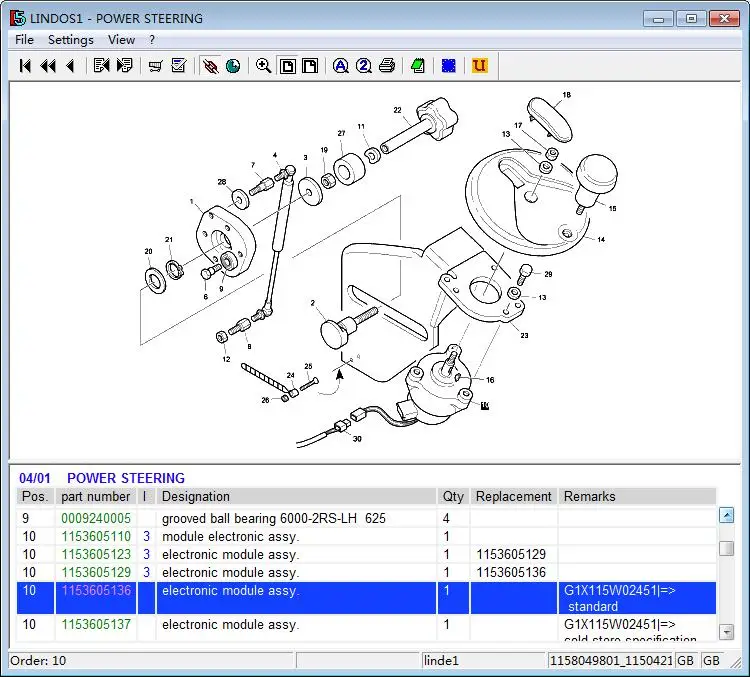The image size is (750, 677).
Task: Toggle the crossed-out link toolbar button
Action: pyautogui.click(x=210, y=66)
